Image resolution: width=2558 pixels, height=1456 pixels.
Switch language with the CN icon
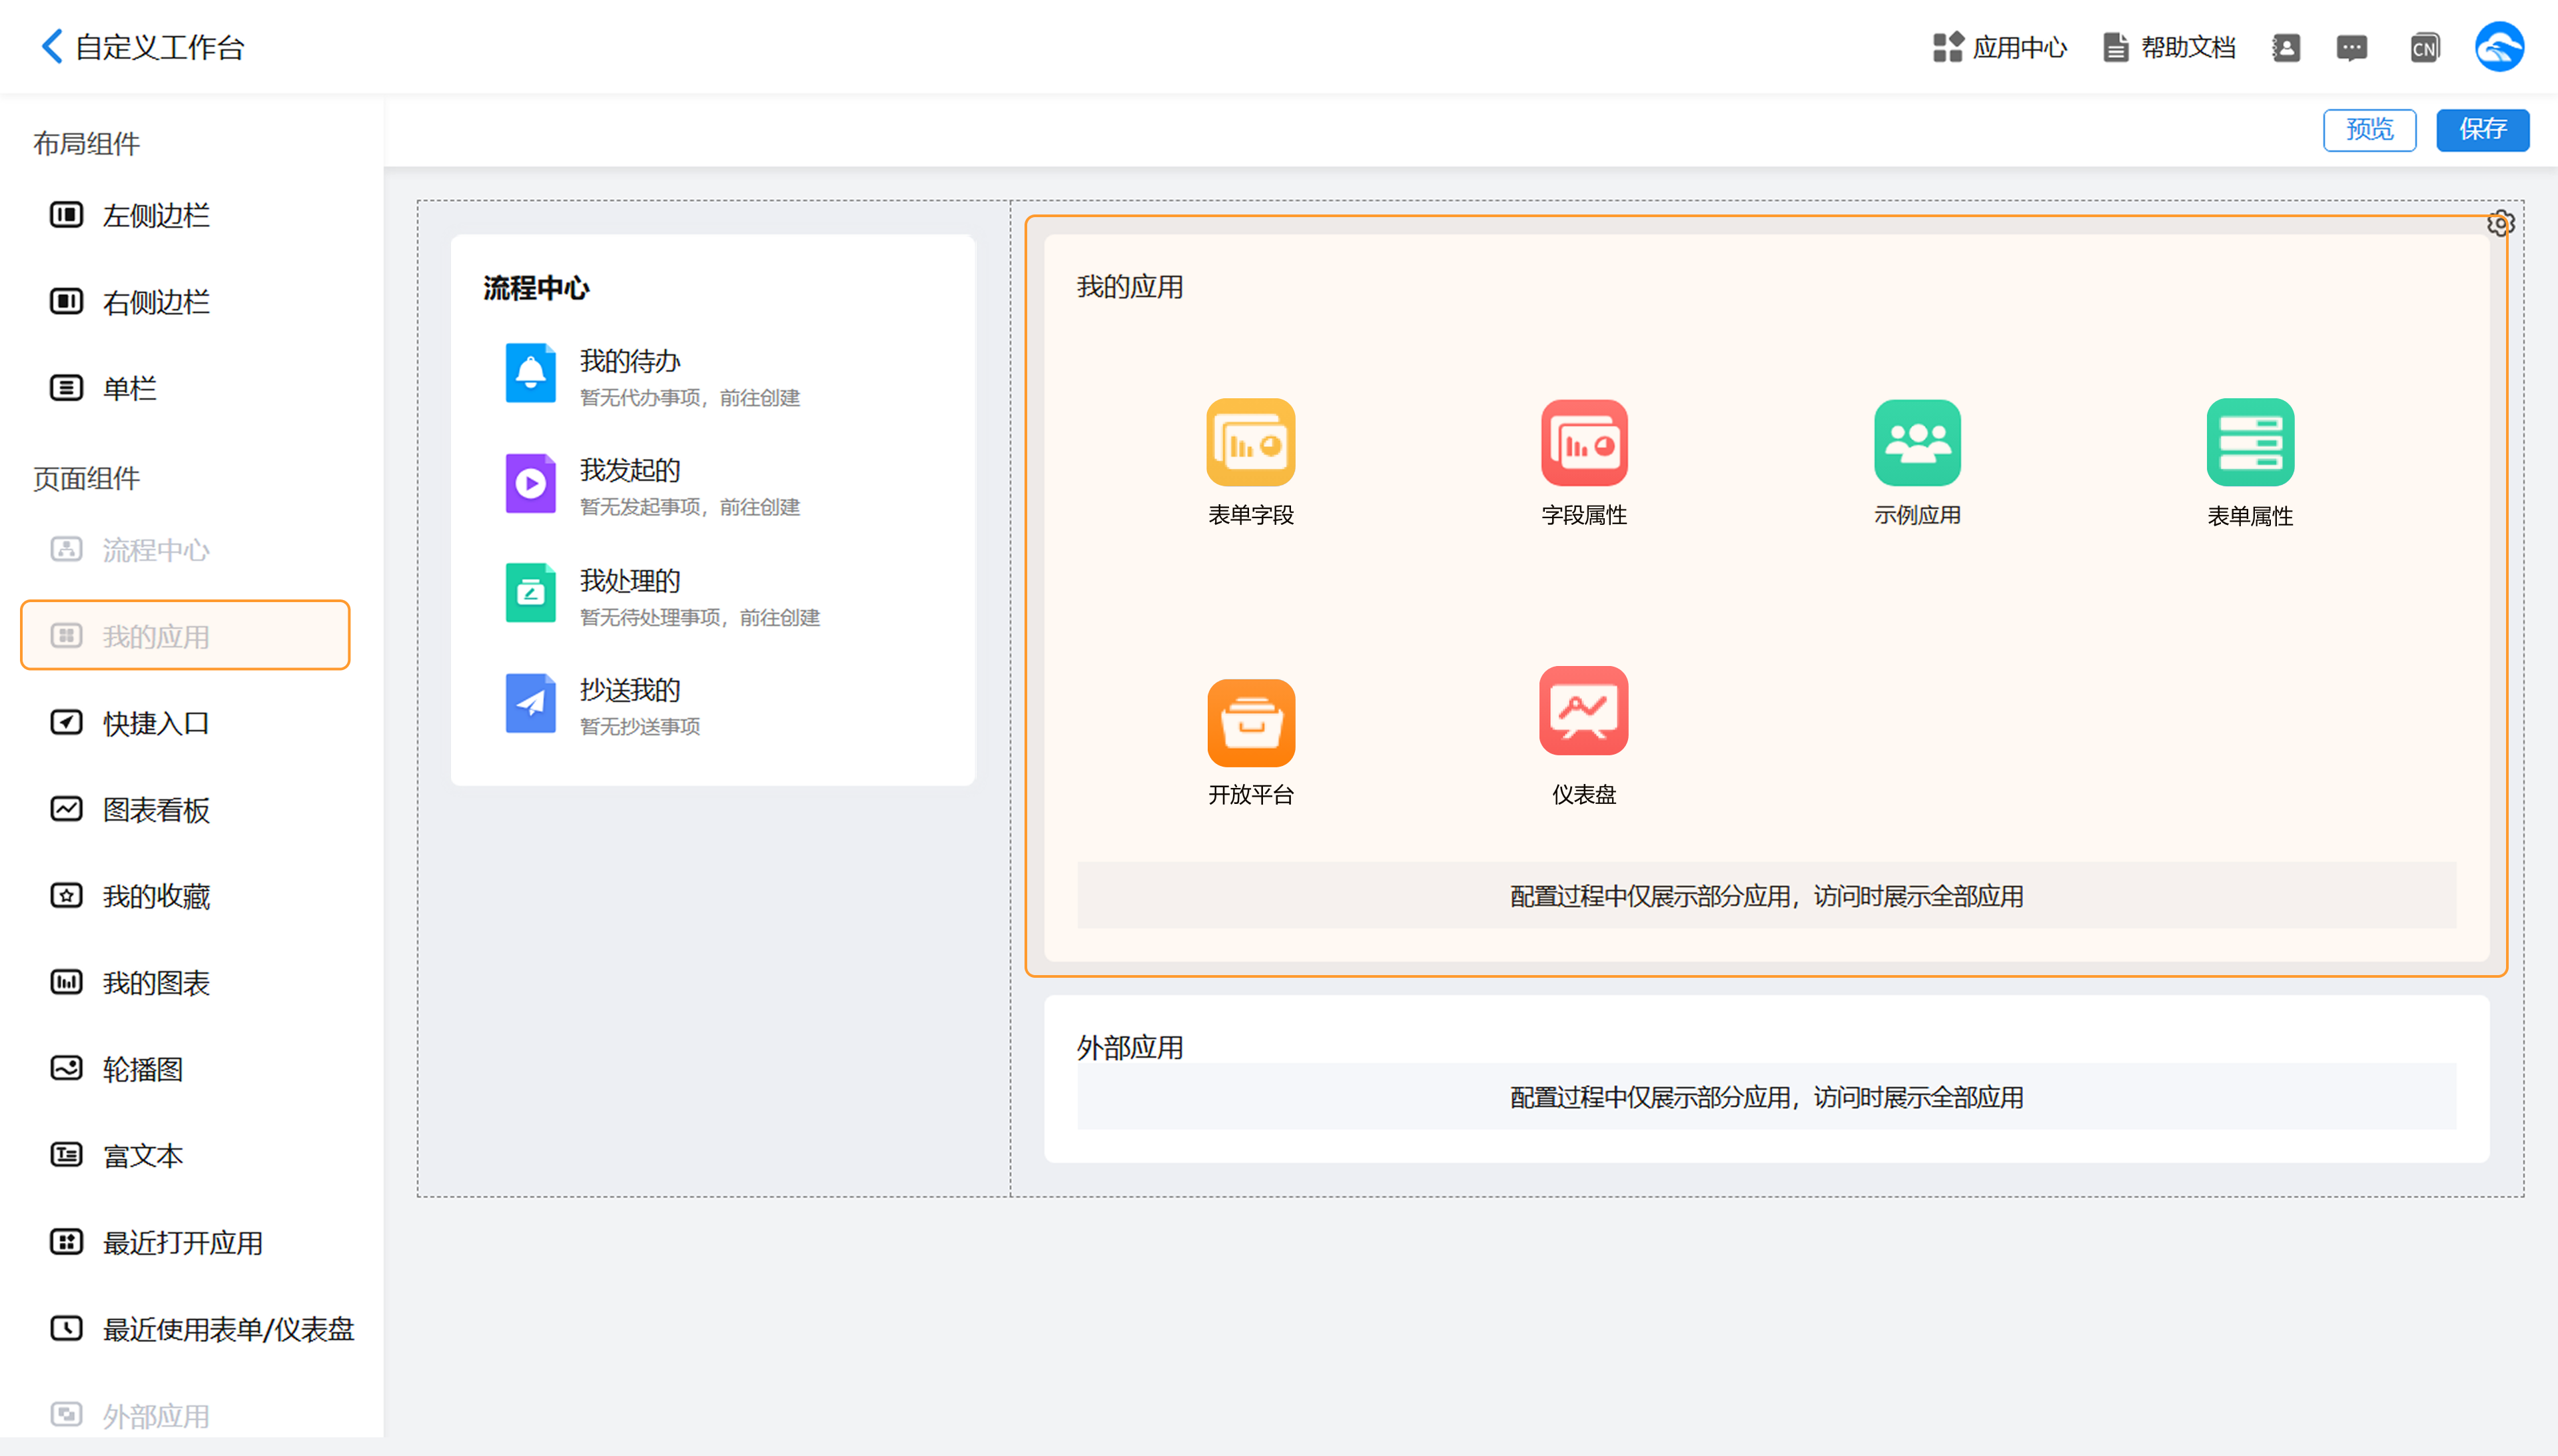click(x=2424, y=47)
